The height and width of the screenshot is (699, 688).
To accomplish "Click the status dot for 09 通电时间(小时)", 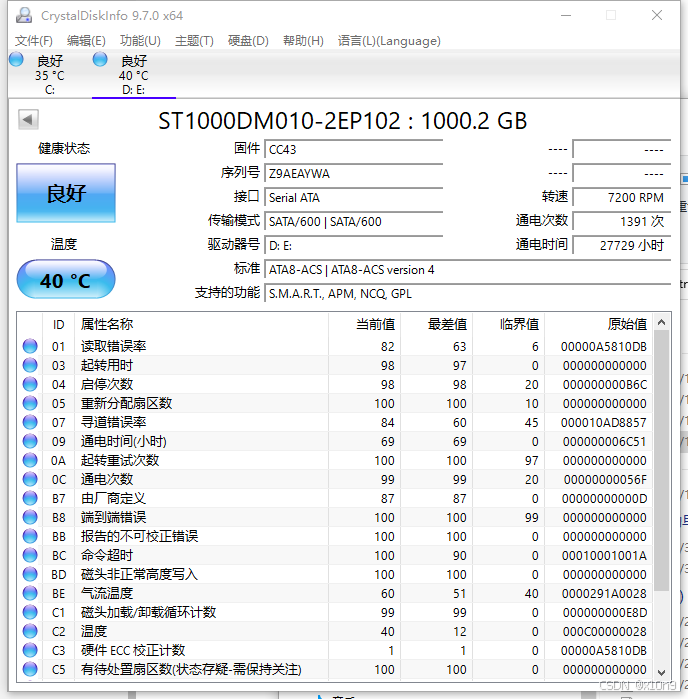I will point(30,441).
